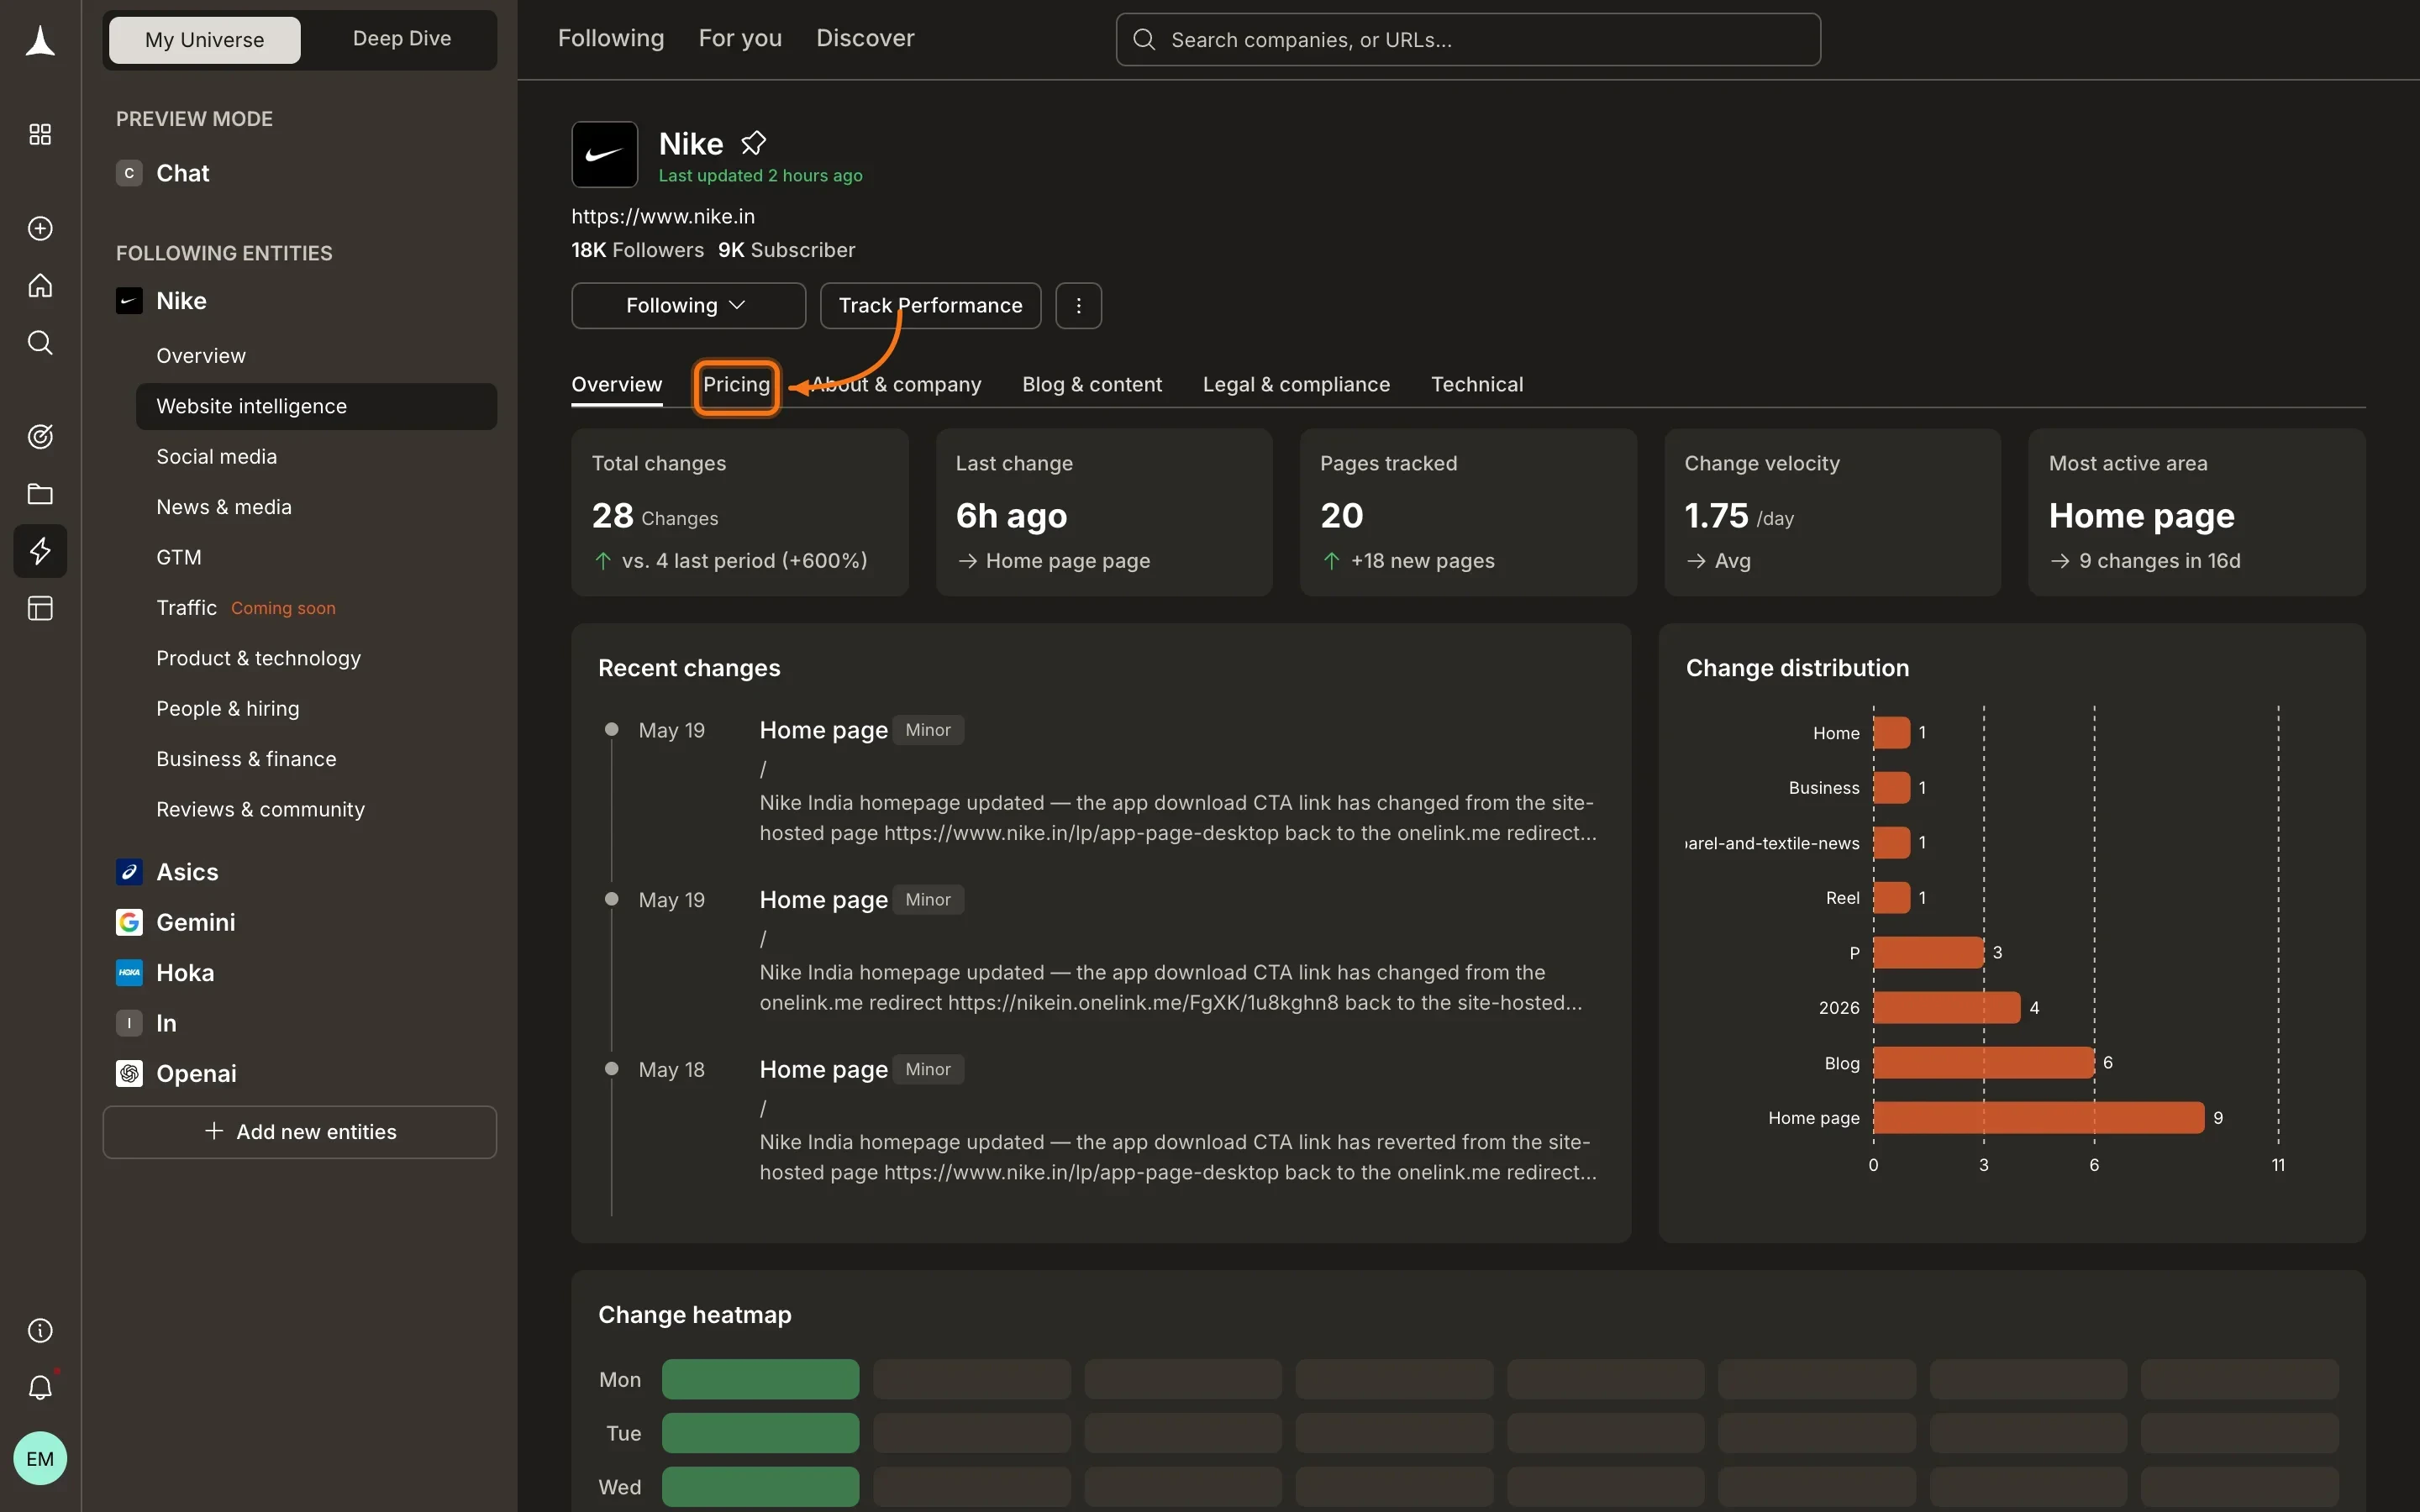
Task: Pin Nike with the pin icon
Action: [754, 144]
